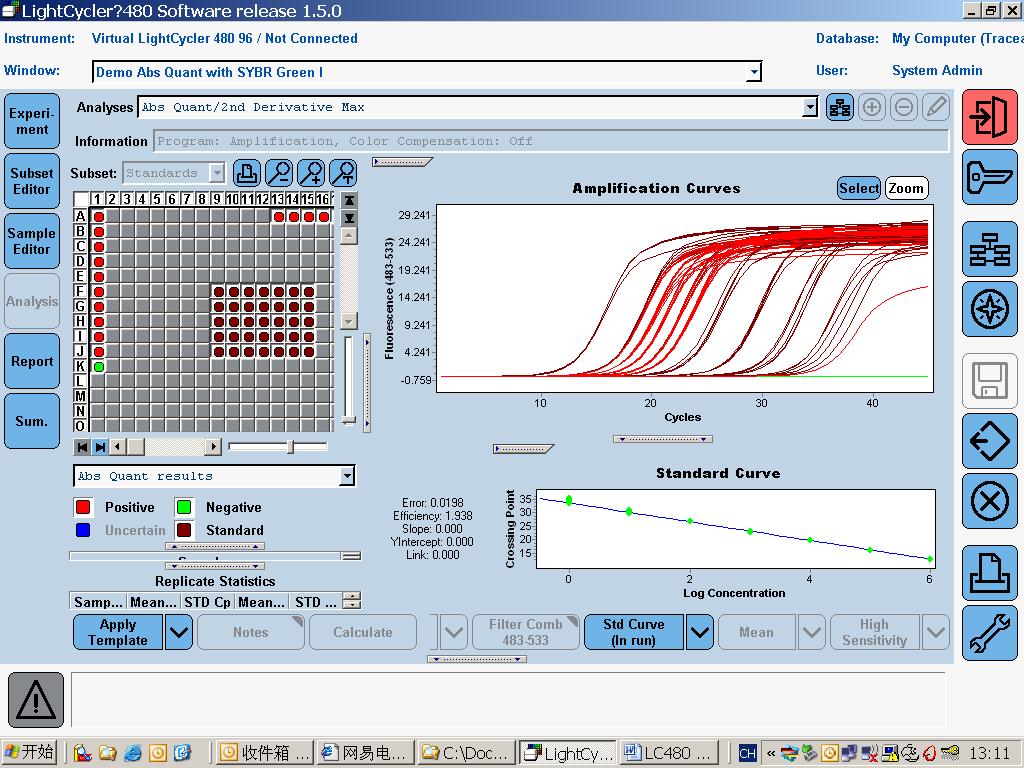
Task: Click the magnifier with plus sign icon
Action: coord(311,173)
